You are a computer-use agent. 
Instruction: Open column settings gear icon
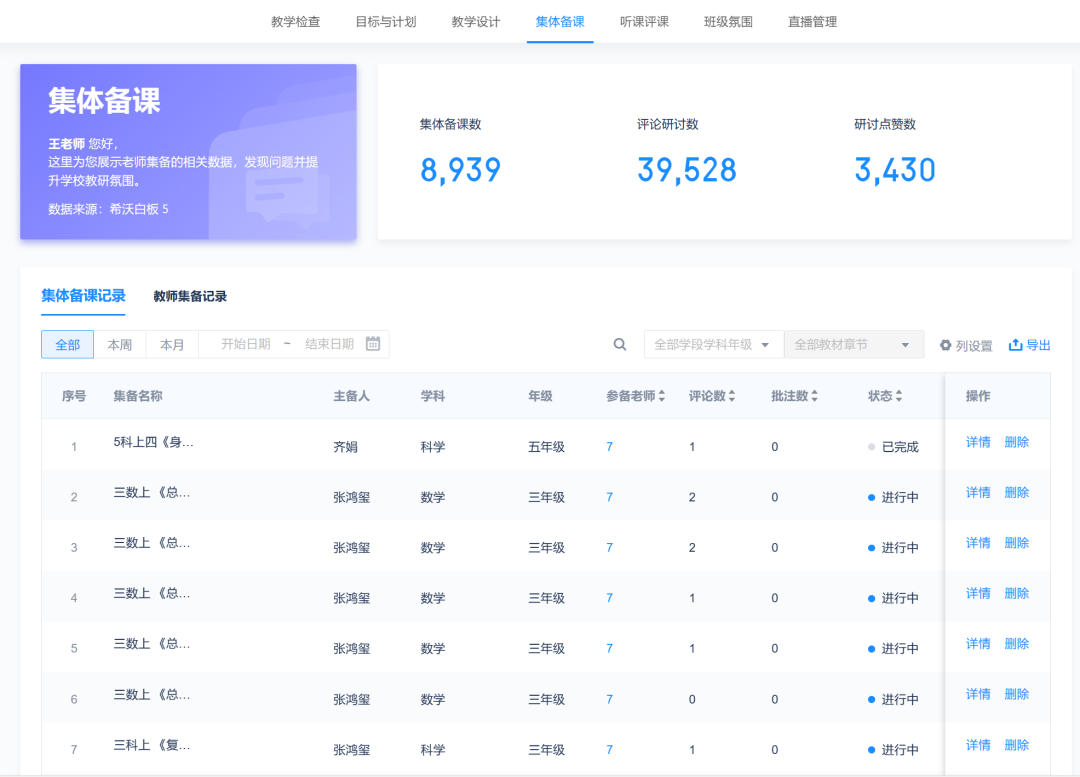pyautogui.click(x=946, y=345)
